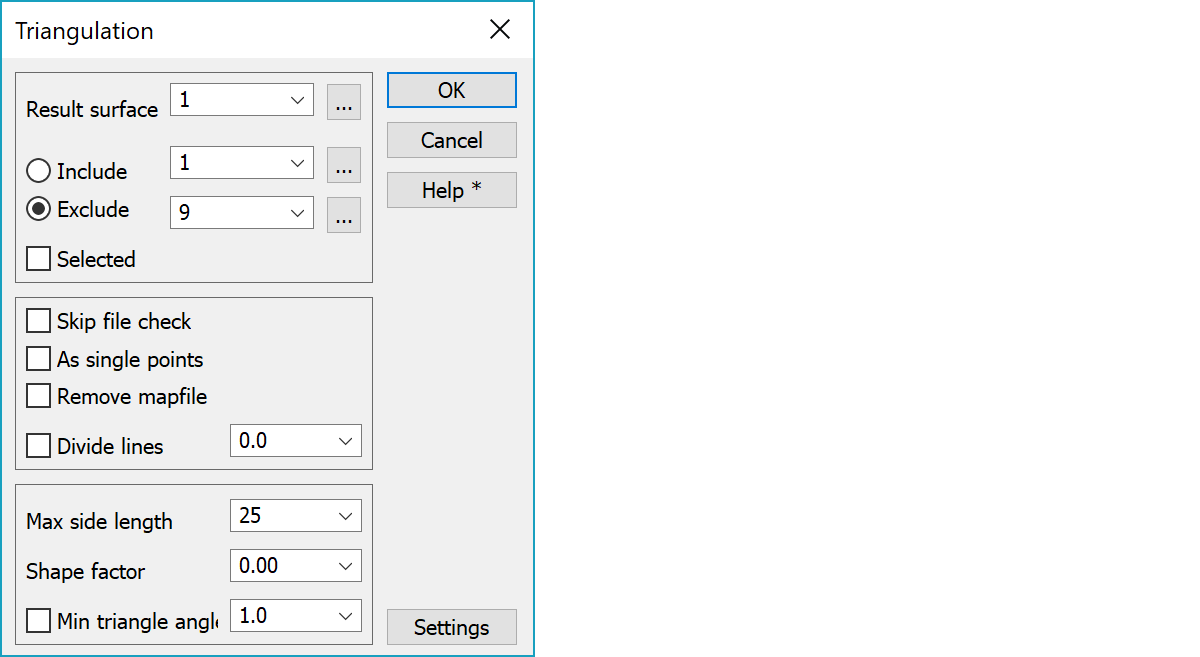Click the Shape factor value field
This screenshot has width=1200, height=657.
pyautogui.click(x=296, y=565)
